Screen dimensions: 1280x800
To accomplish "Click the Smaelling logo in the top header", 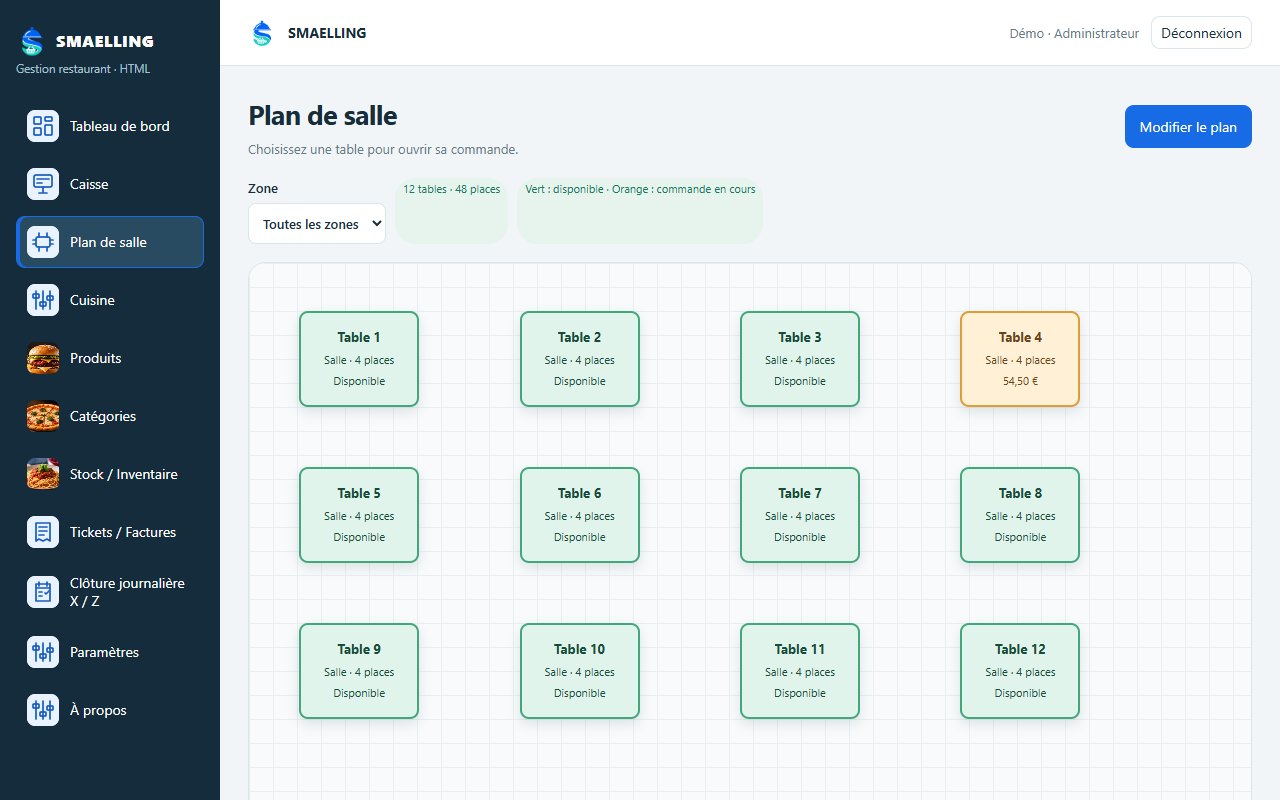I will (262, 33).
